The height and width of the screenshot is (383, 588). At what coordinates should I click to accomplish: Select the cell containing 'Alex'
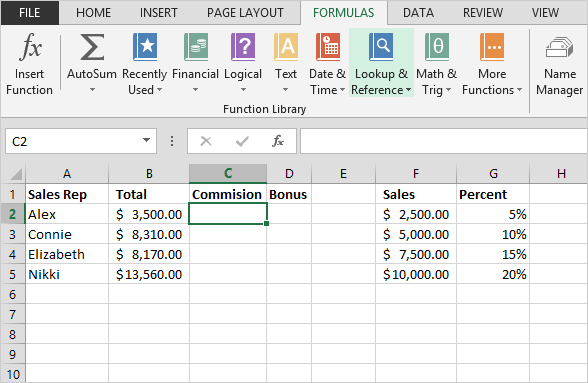(67, 214)
